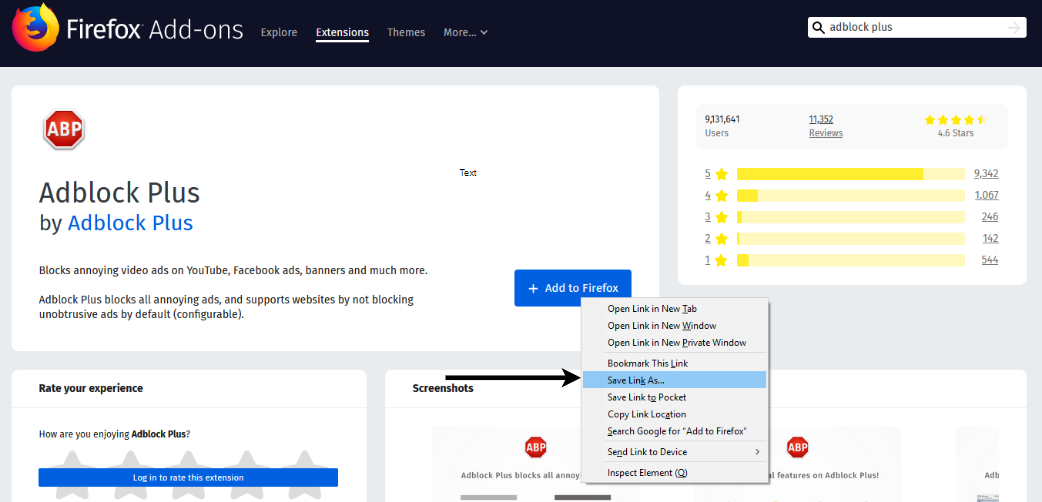
Task: Choose Inspect Element (Q)
Action: (674, 473)
